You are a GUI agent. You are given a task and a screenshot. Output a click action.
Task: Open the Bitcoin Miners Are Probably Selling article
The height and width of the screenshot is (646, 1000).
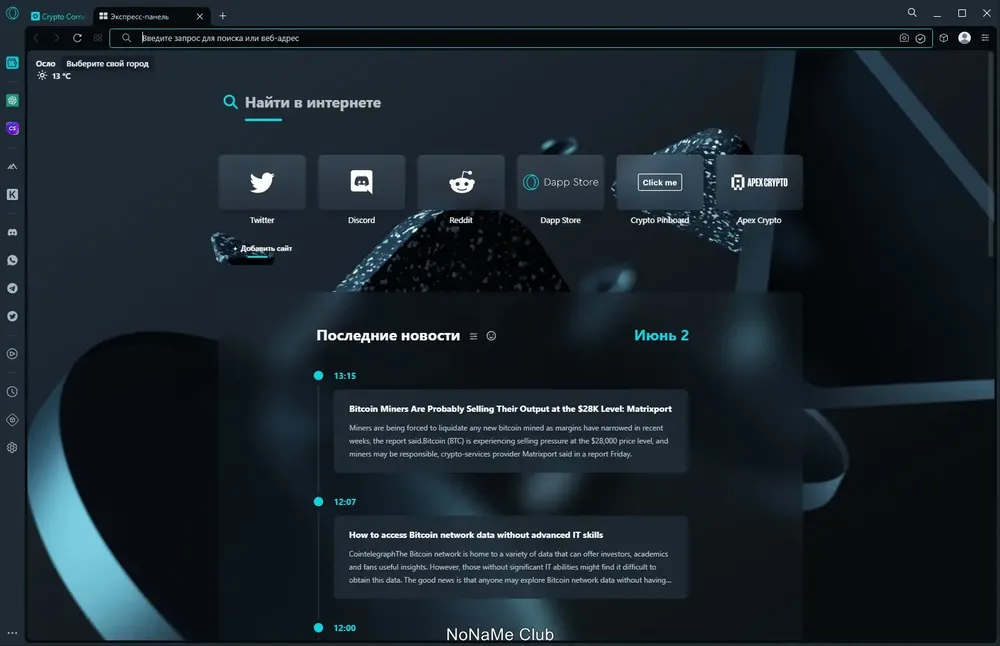[x=511, y=431]
